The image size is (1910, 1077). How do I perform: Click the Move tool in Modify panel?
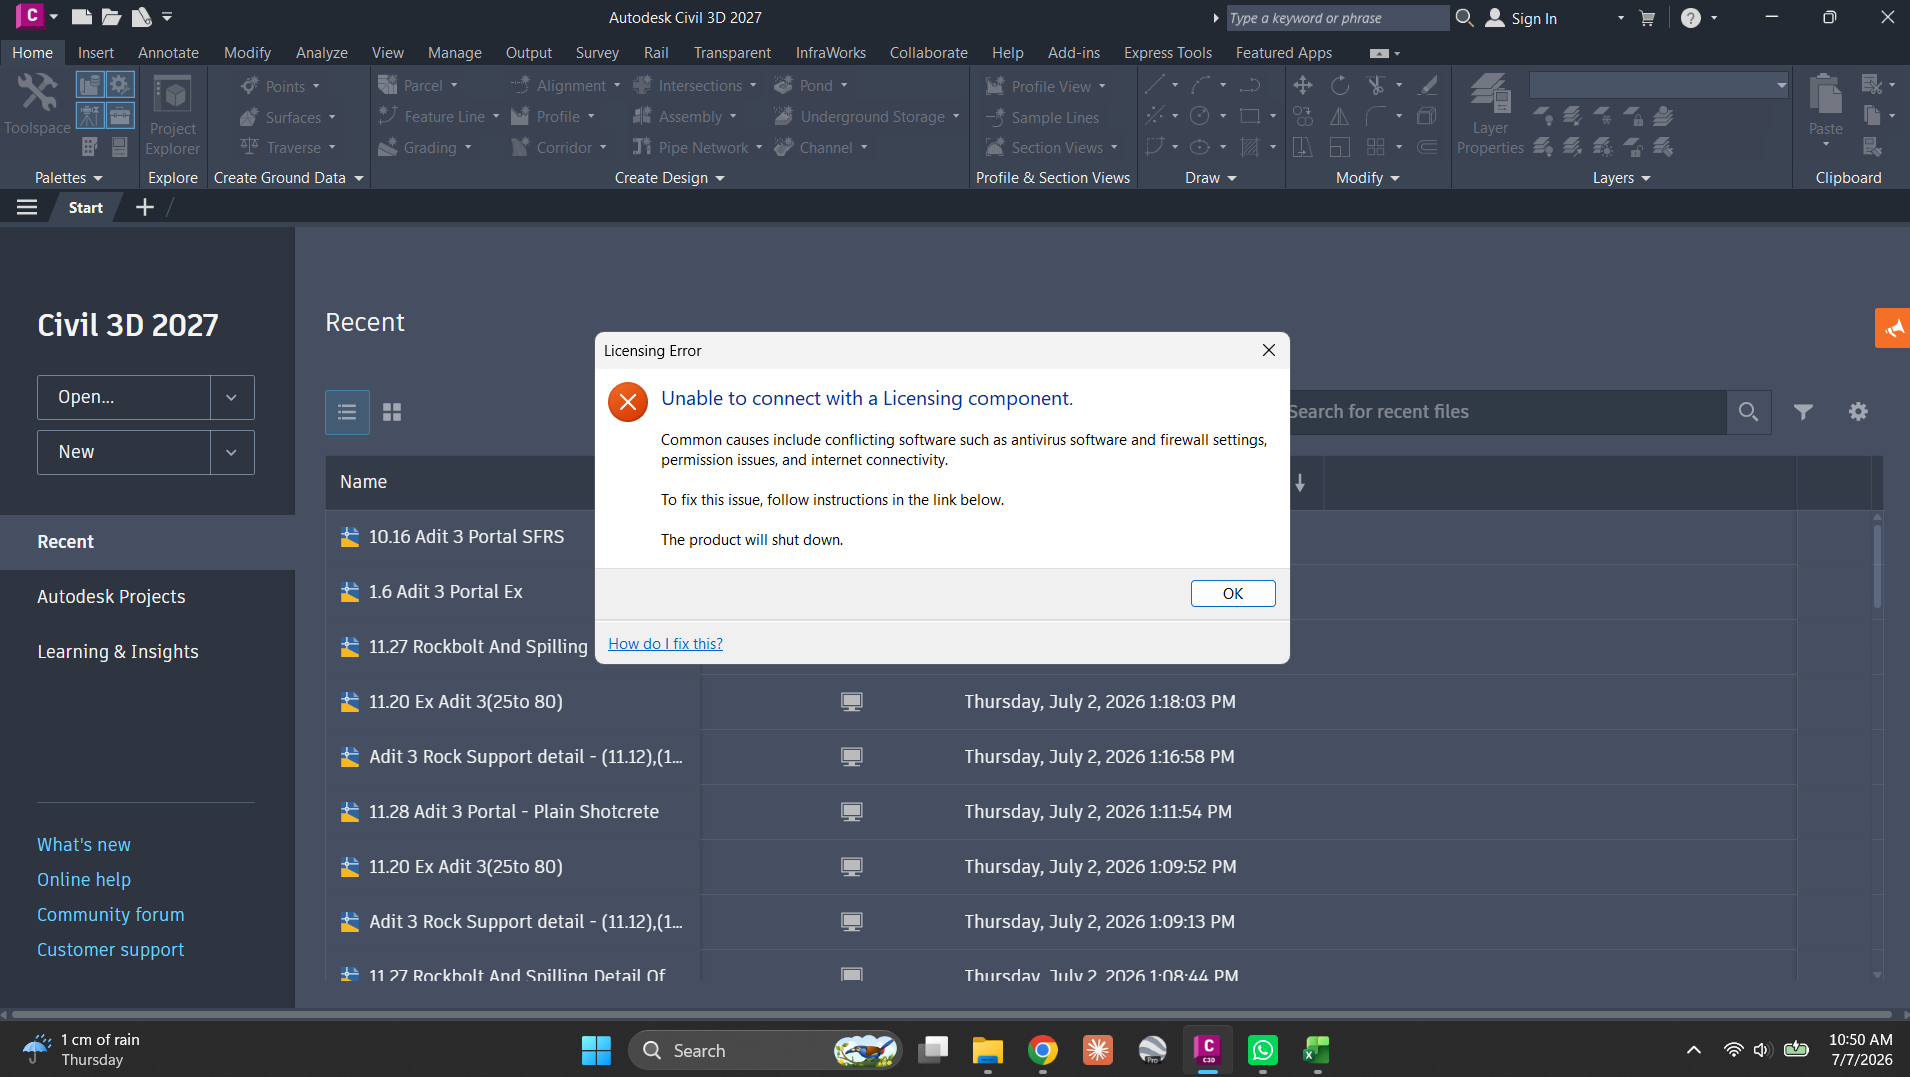1303,86
